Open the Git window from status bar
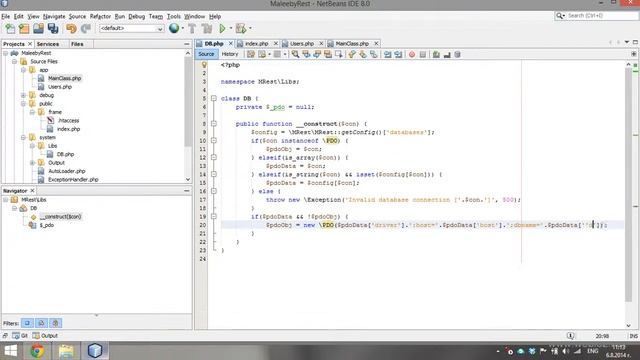 click(20, 336)
